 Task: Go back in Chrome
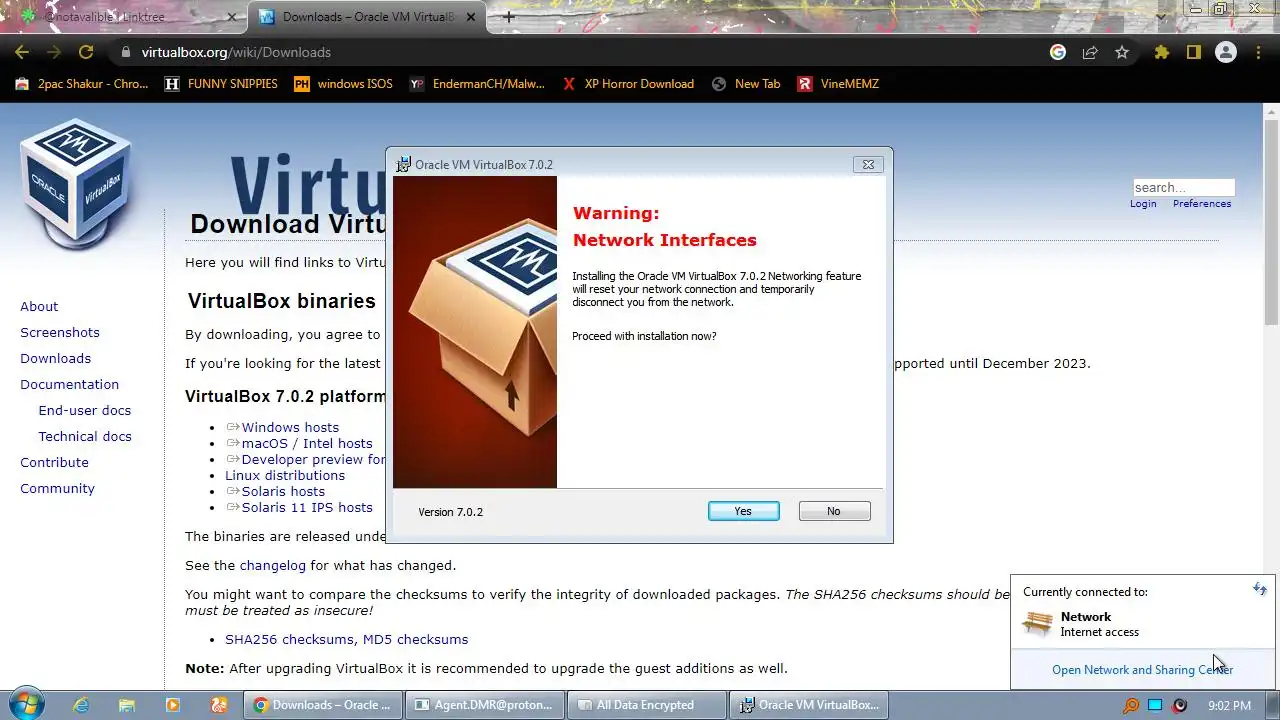click(22, 52)
